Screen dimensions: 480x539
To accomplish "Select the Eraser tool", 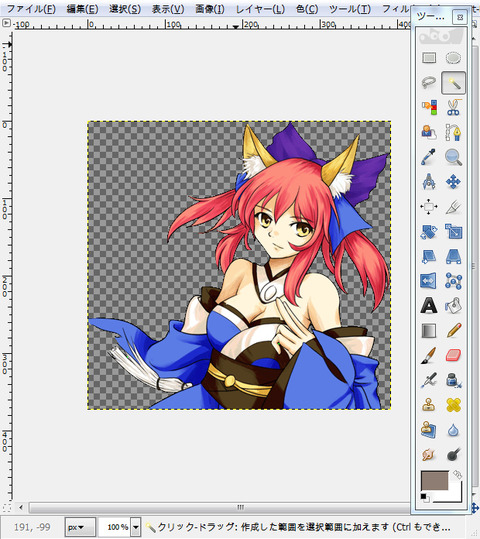I will point(453,355).
